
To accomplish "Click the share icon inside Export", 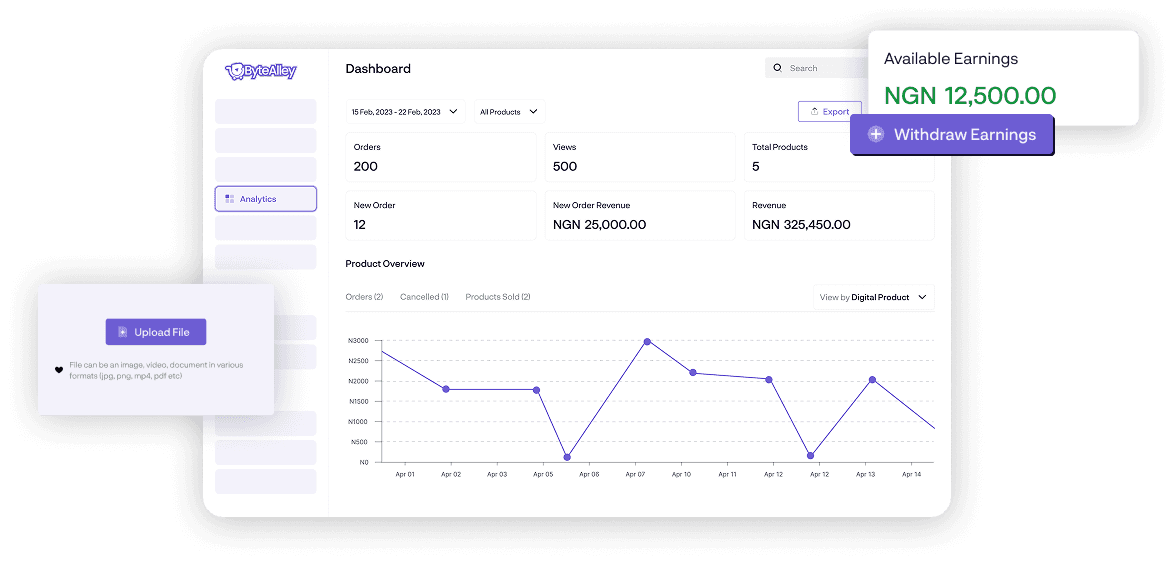I will coord(814,112).
